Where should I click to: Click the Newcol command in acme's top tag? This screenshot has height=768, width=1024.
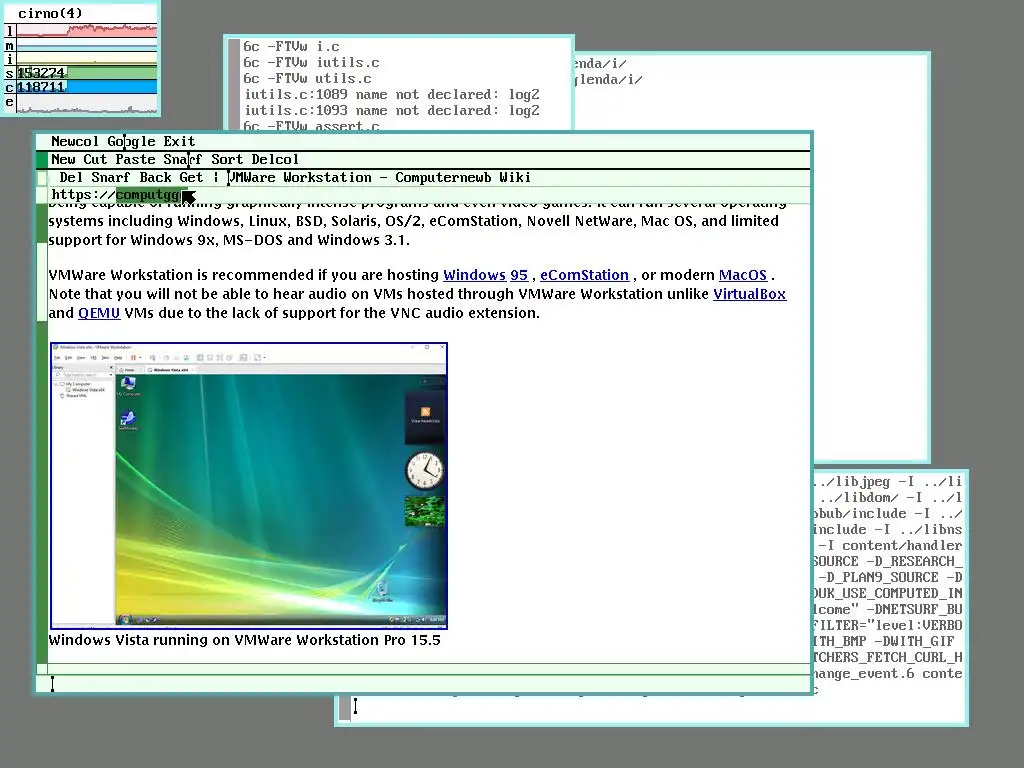click(75, 141)
